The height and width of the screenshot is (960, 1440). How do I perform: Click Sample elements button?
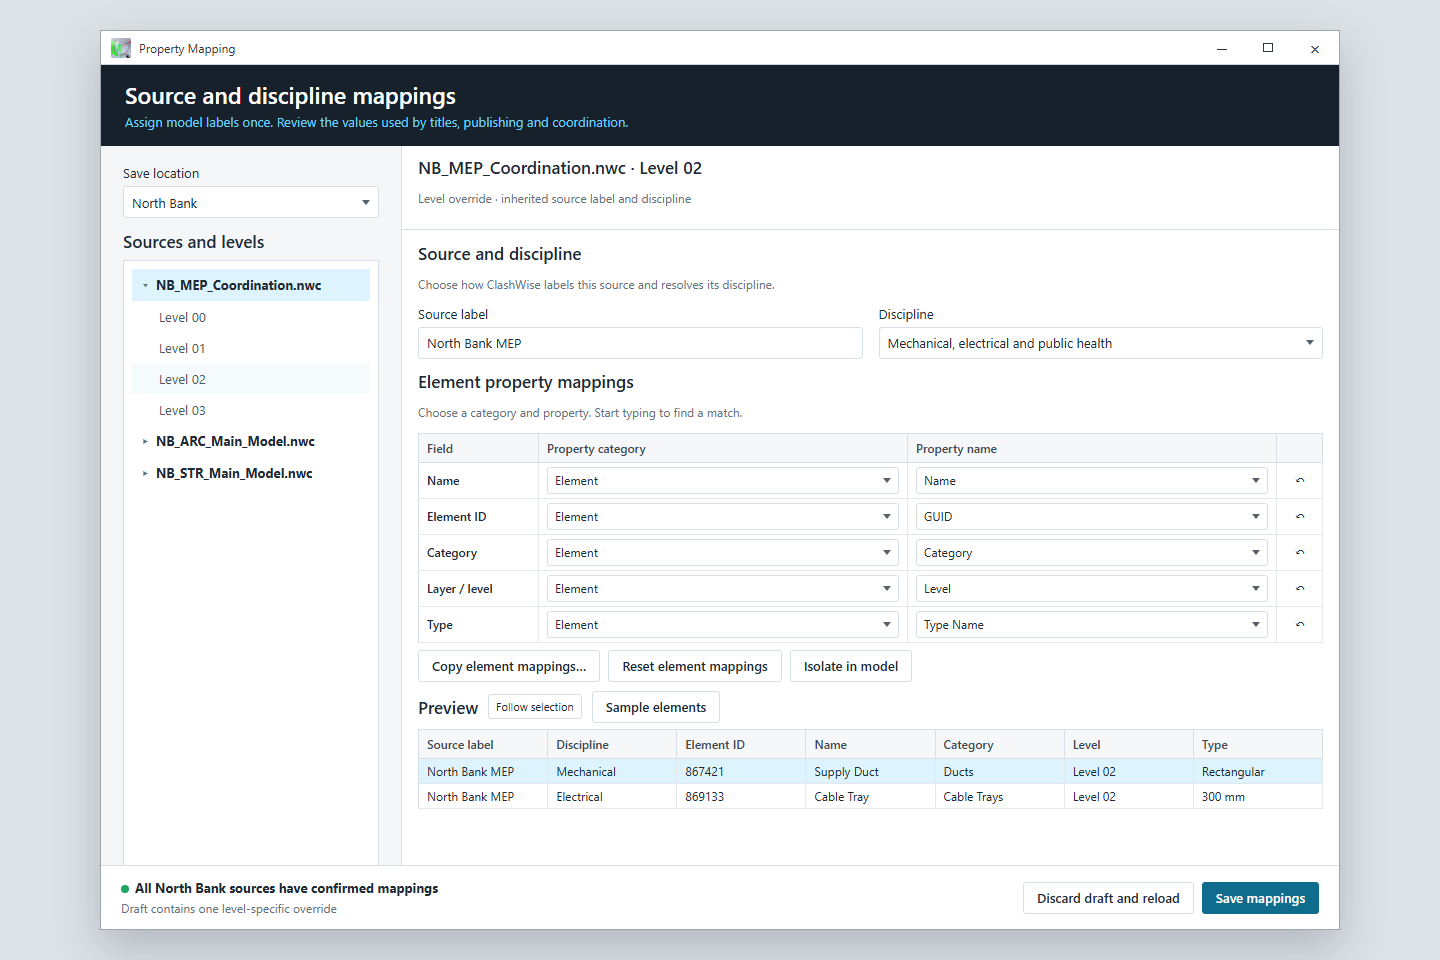coord(656,707)
